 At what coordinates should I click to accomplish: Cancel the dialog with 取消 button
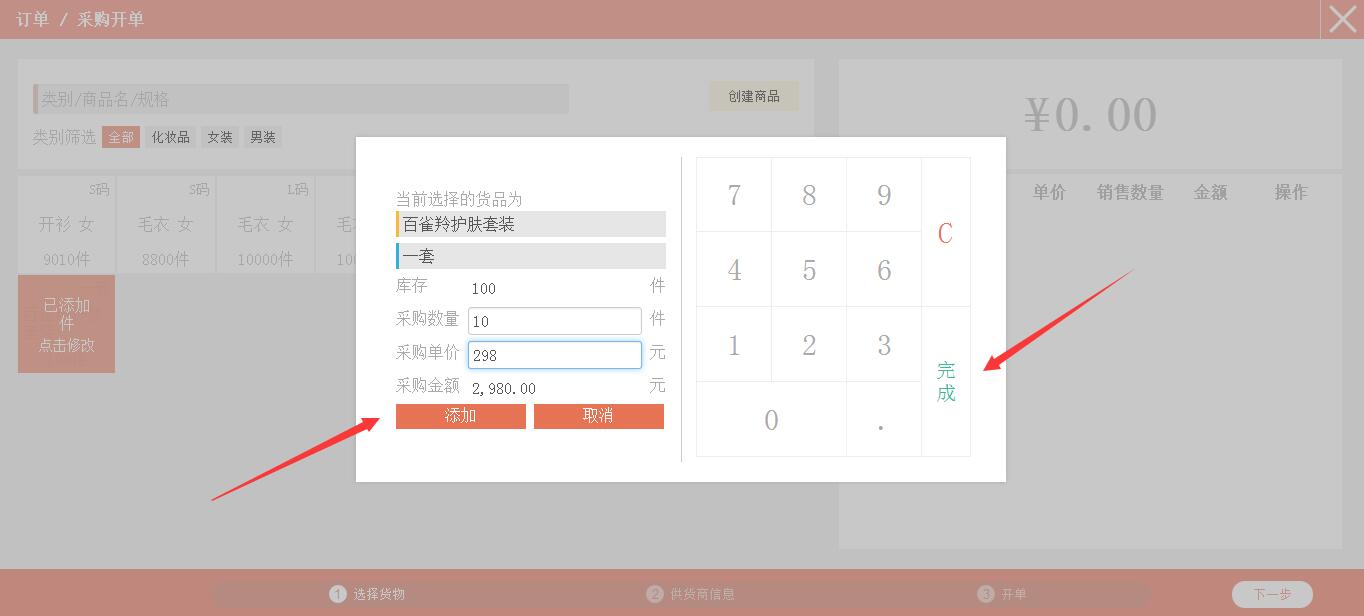[x=598, y=416]
